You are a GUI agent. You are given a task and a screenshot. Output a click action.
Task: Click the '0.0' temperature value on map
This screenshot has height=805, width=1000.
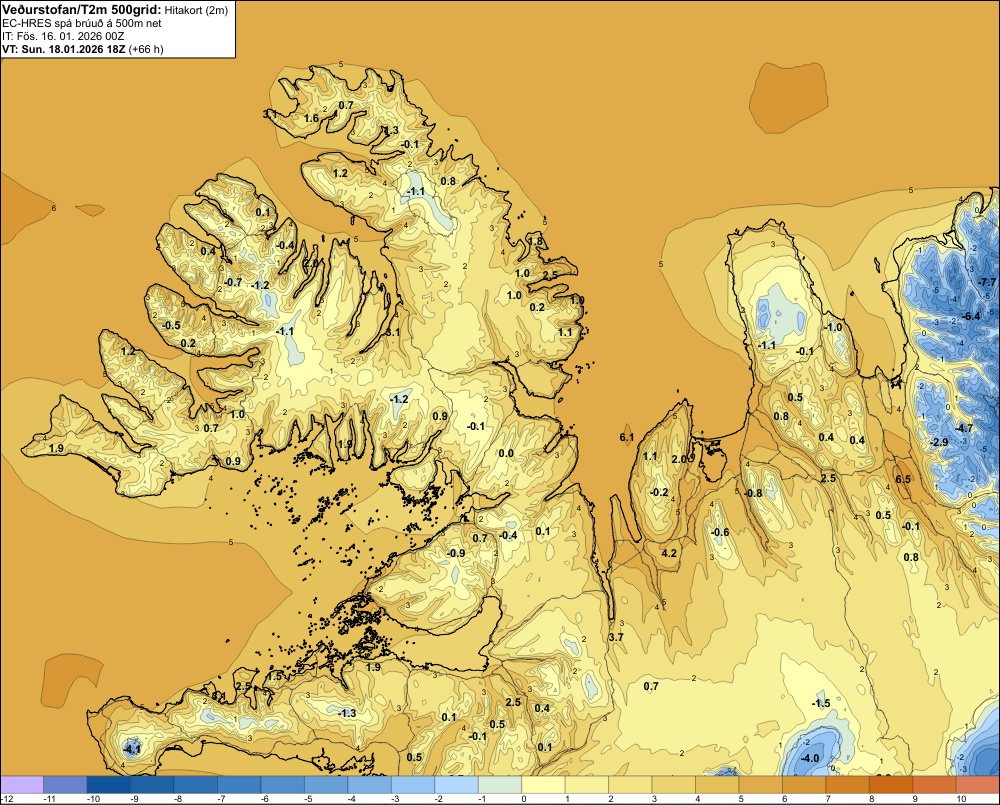point(506,454)
